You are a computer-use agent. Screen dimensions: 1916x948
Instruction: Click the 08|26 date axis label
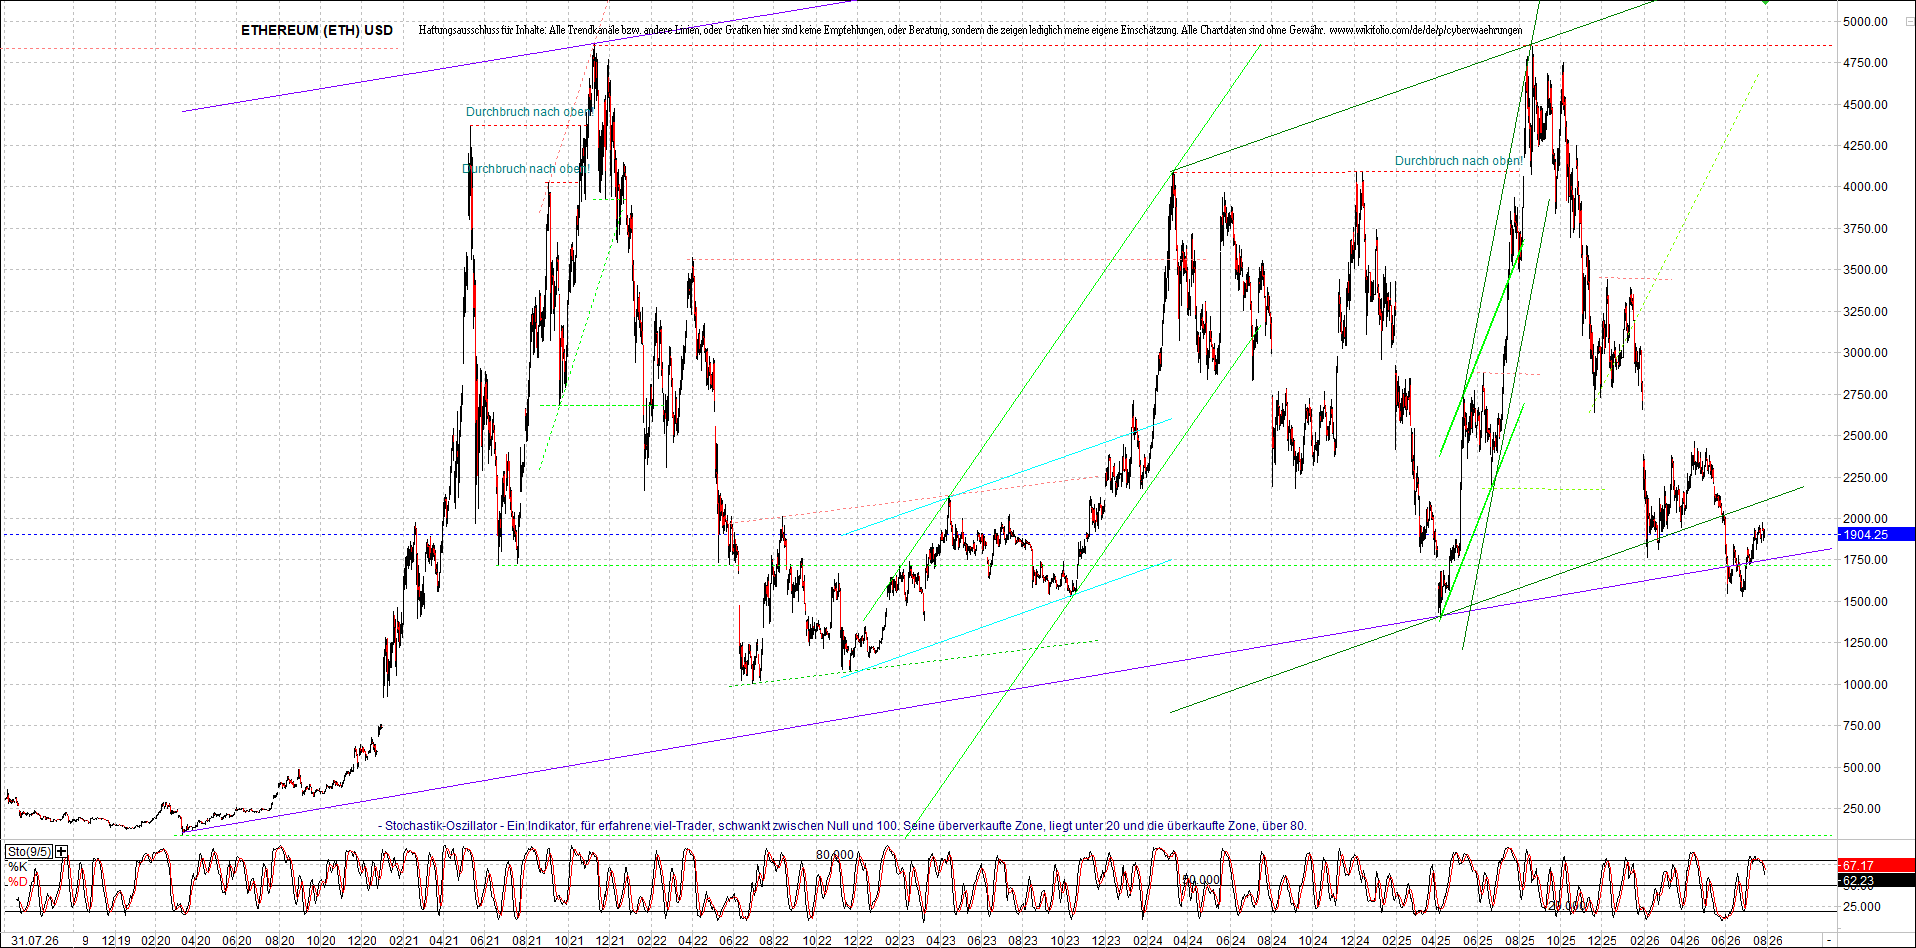pos(1767,941)
